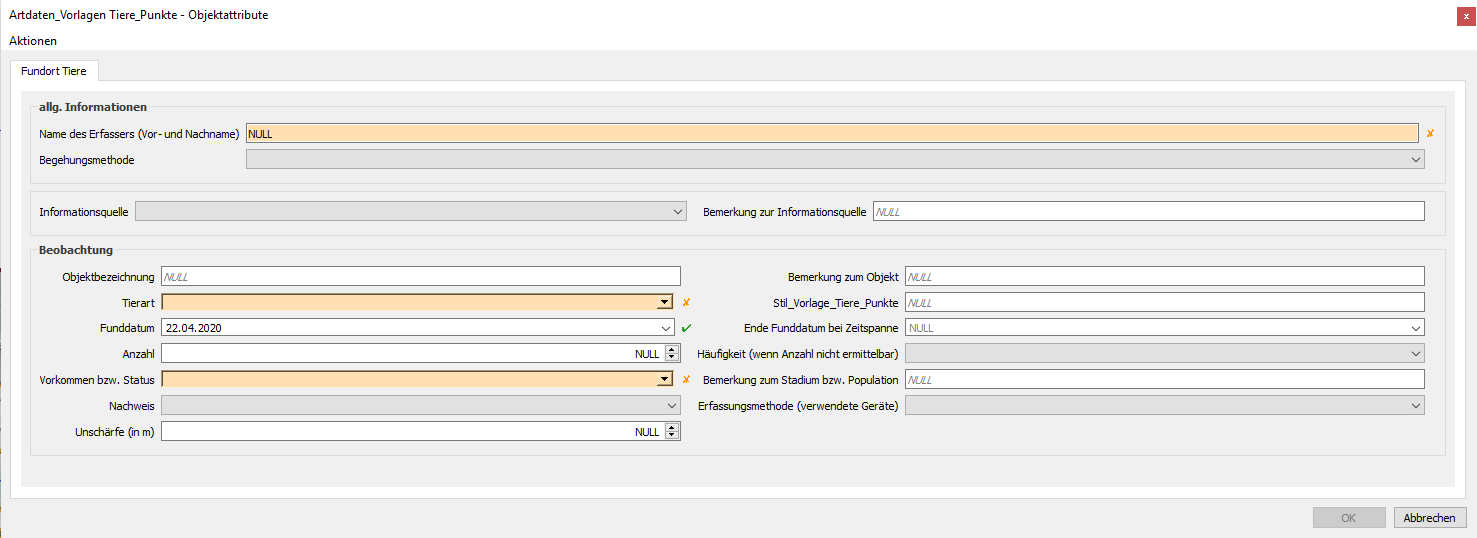Close the Objektattribute dialog with the red X
The image size is (1477, 538).
pos(1466,16)
